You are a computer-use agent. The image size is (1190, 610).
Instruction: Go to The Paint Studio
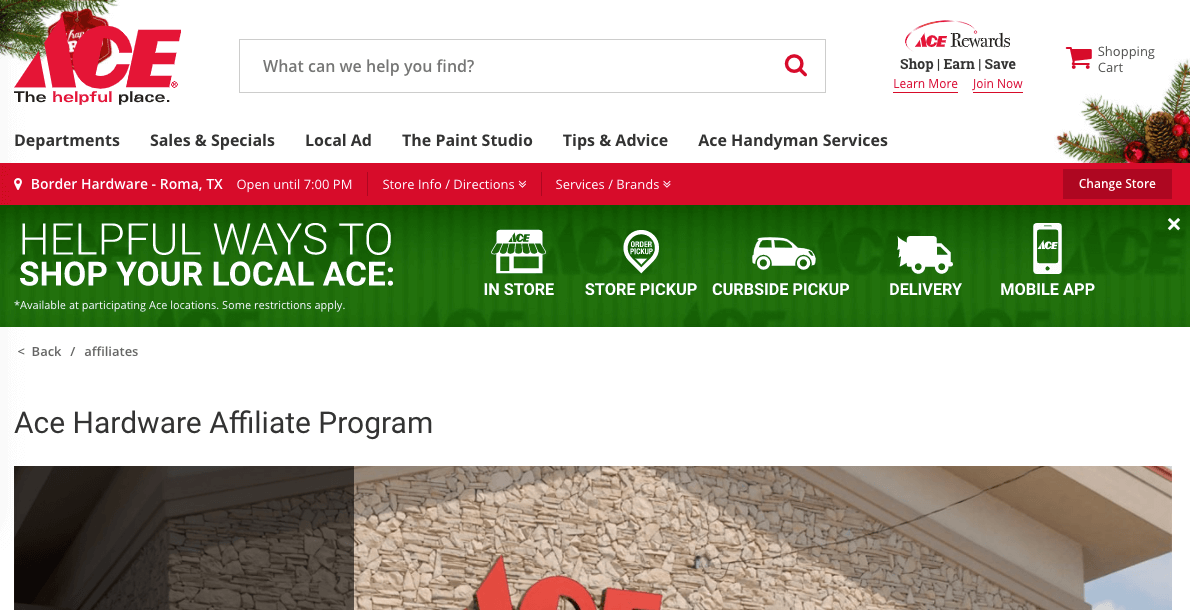(467, 140)
